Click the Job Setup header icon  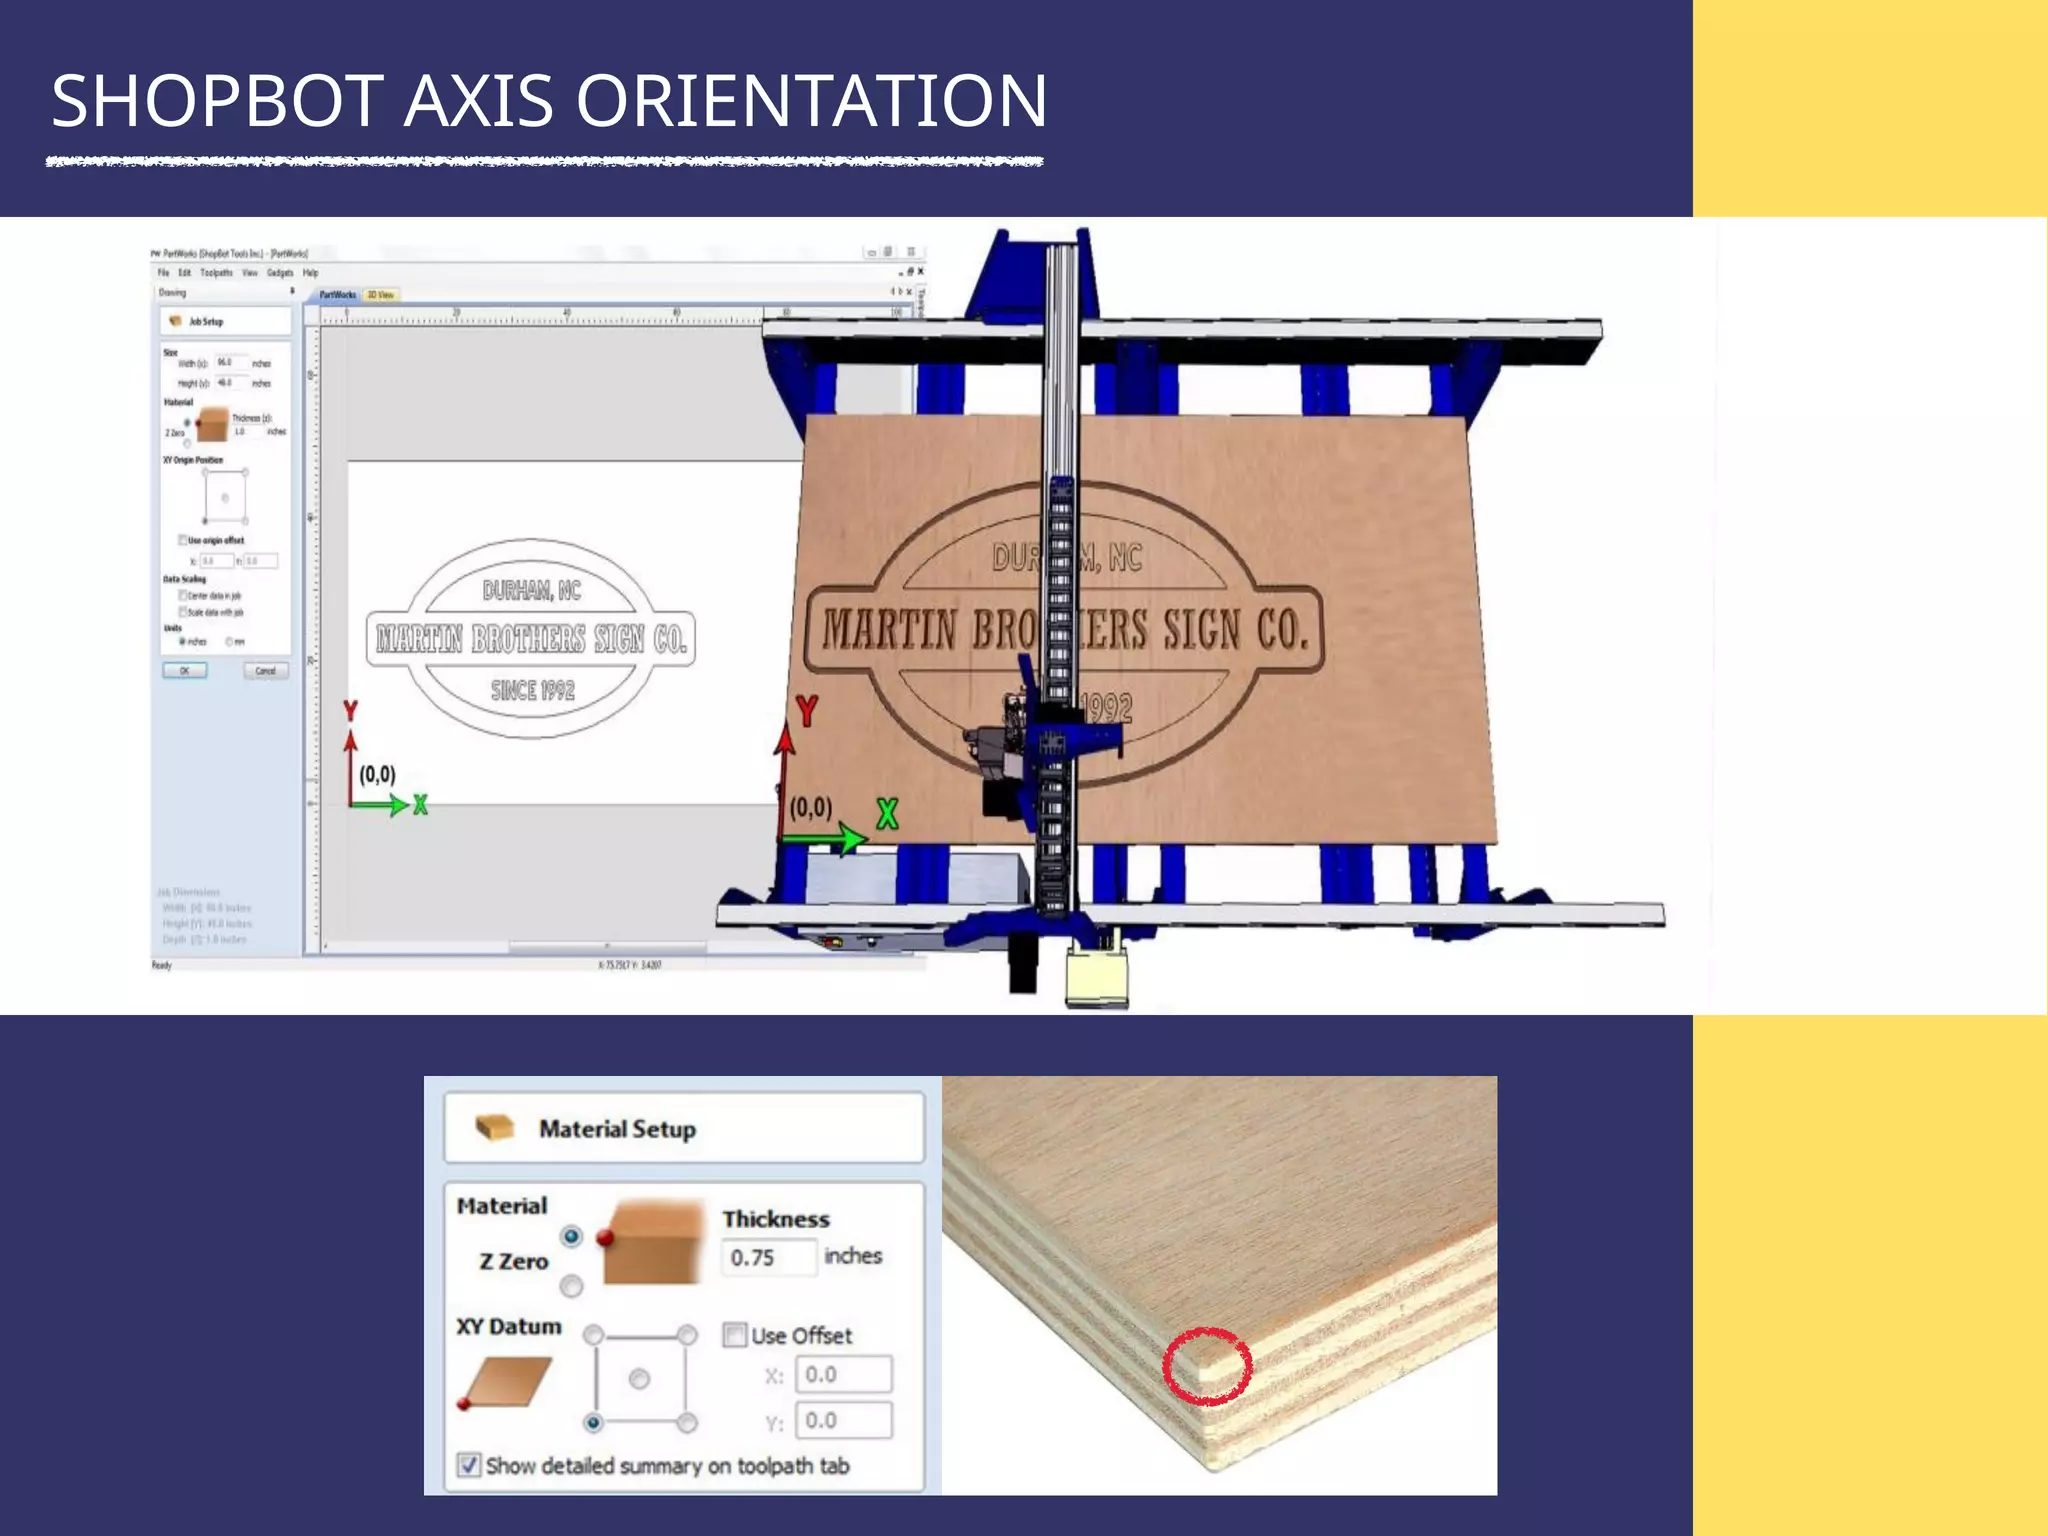pos(176,321)
